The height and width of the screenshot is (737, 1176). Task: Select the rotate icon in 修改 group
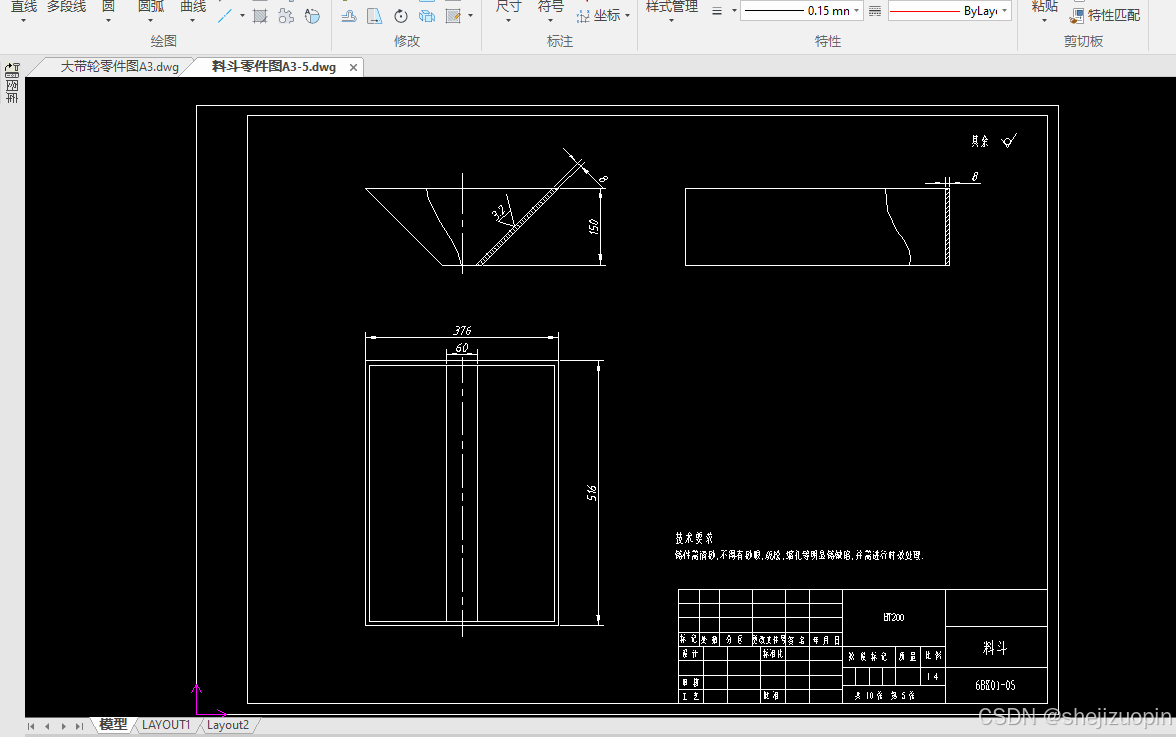coord(401,16)
